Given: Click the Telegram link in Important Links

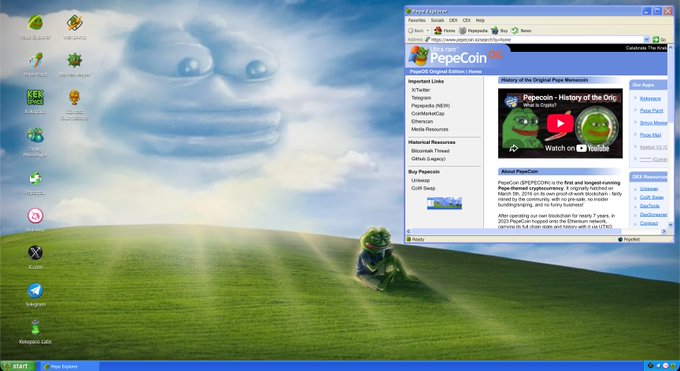Looking at the screenshot, I should pos(421,98).
